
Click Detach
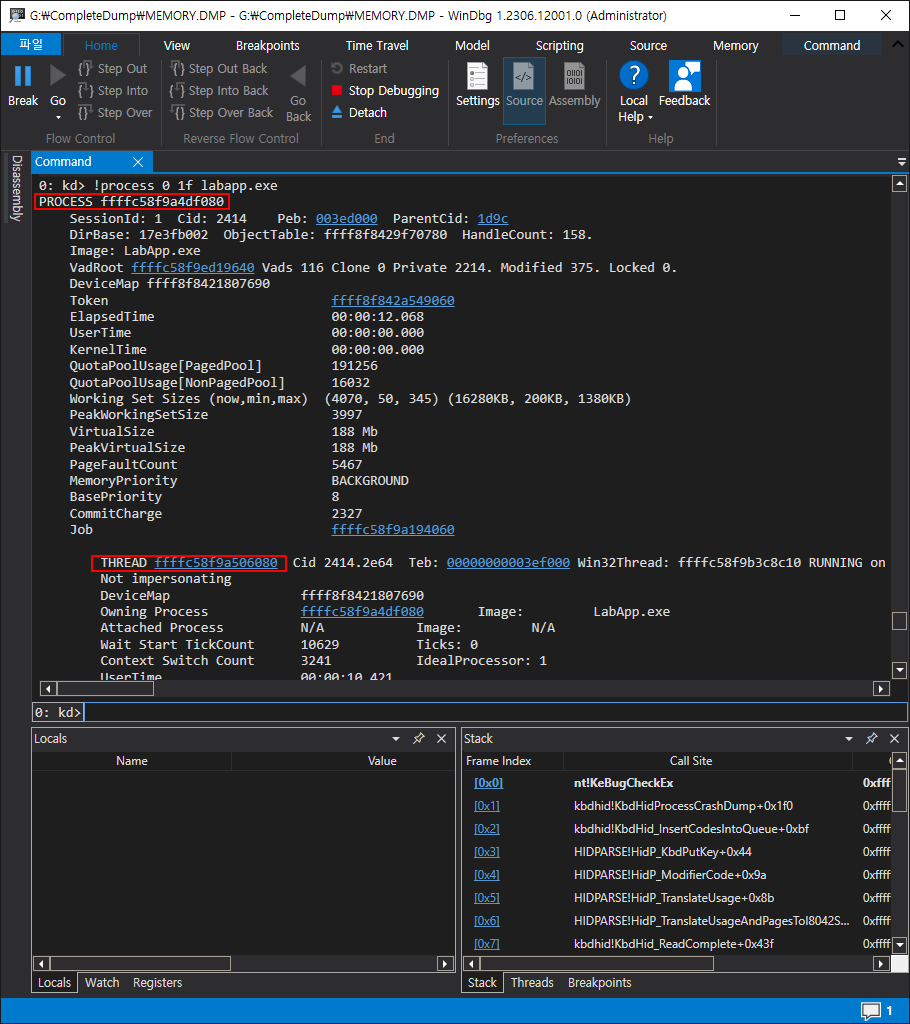pyautogui.click(x=359, y=112)
